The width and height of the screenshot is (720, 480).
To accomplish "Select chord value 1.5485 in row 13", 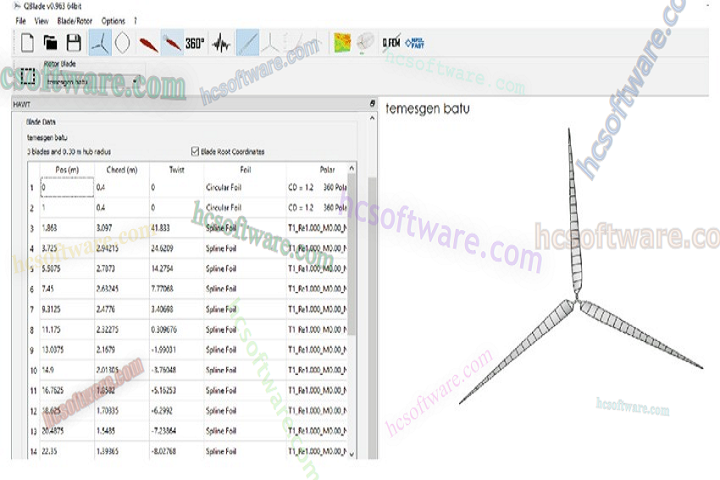I will [x=122, y=431].
